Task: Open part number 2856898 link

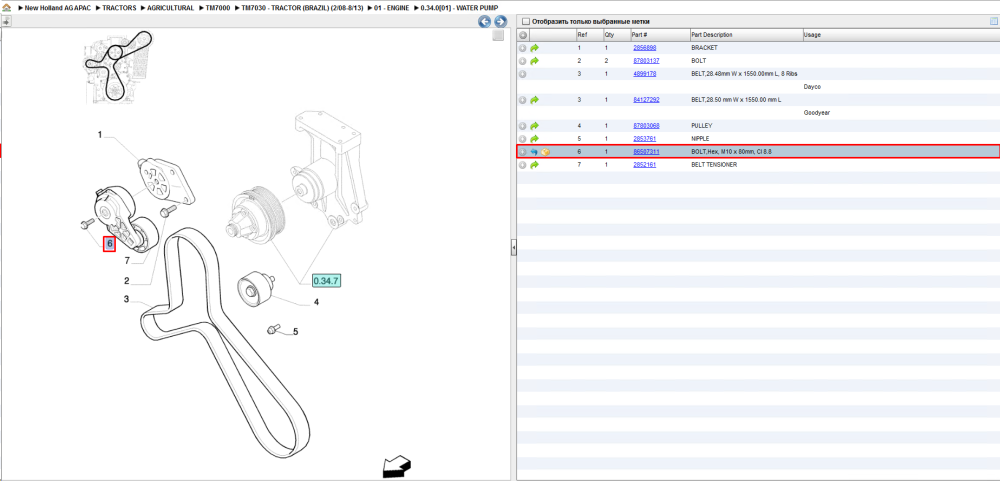Action: [x=644, y=48]
